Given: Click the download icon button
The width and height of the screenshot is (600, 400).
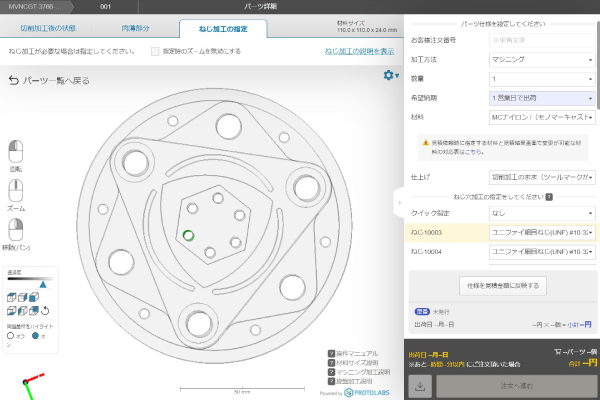Looking at the screenshot, I should (419, 385).
